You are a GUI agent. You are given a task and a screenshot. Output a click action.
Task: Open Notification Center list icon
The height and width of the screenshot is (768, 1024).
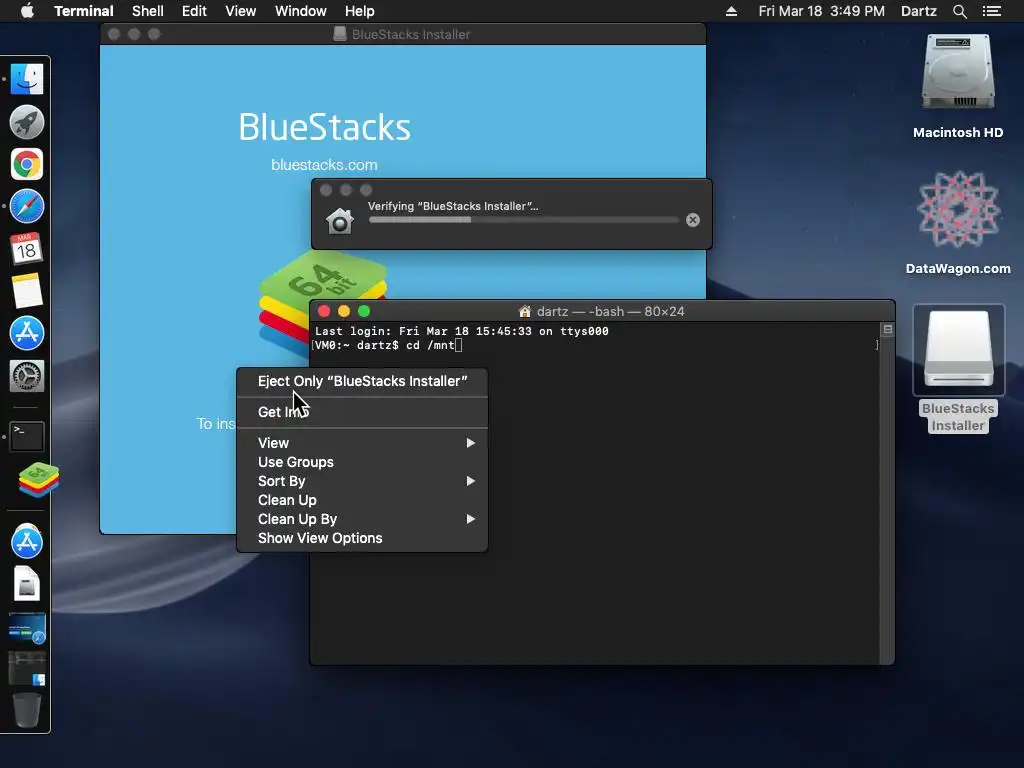(992, 11)
